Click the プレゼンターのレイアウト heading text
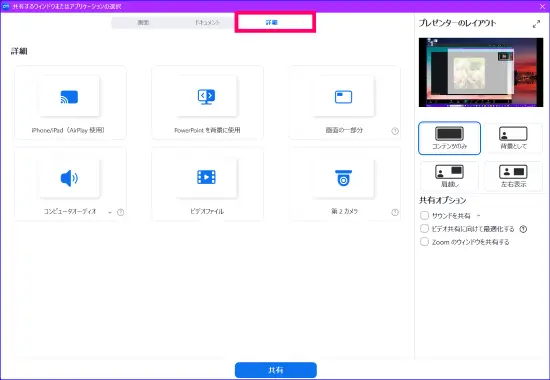 (457, 23)
